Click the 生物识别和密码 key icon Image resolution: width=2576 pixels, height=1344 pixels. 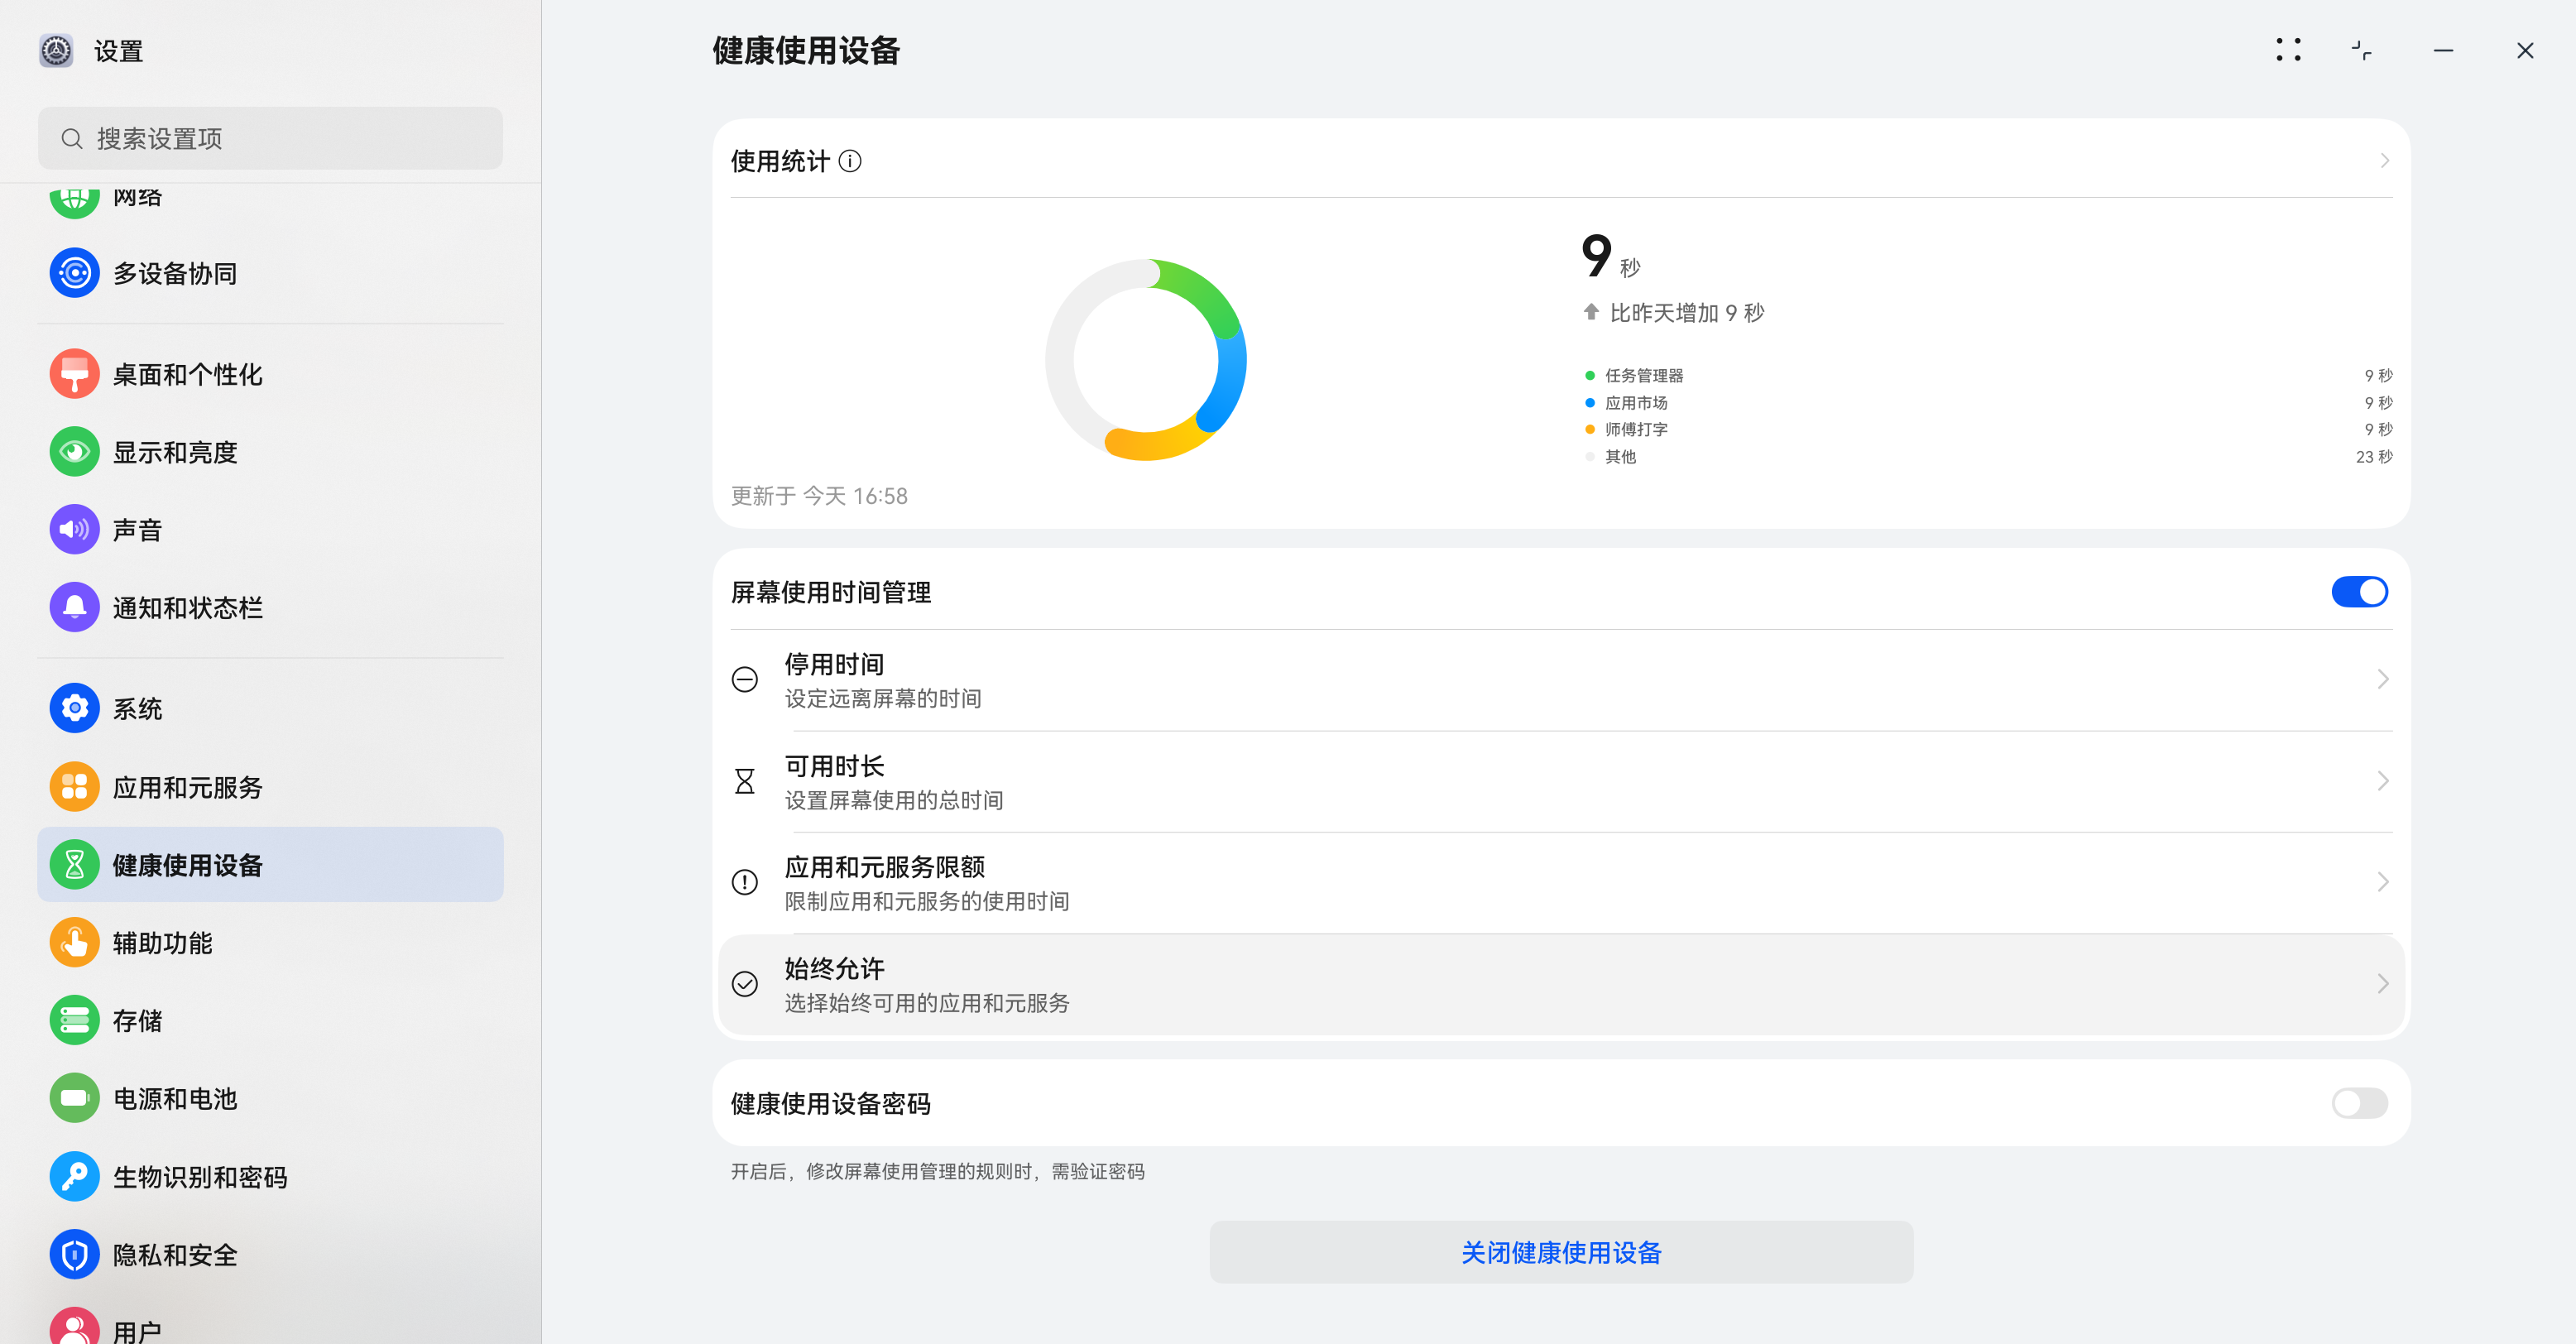[x=74, y=1176]
